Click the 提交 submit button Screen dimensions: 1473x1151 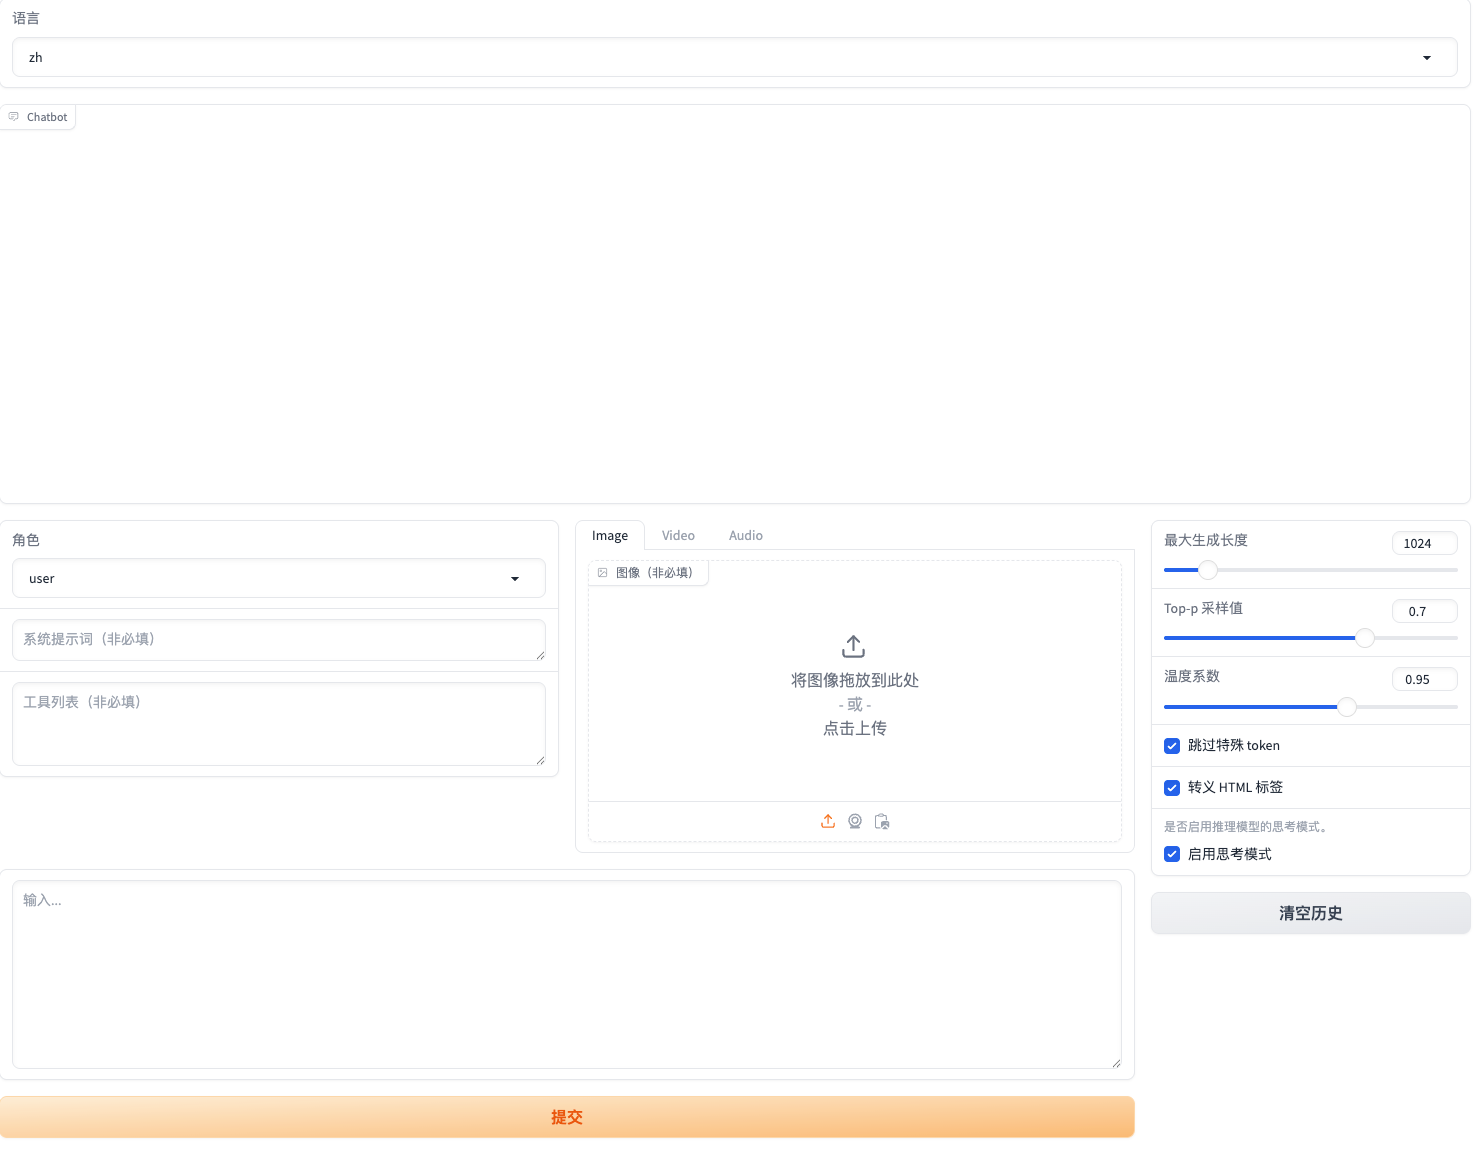[567, 1117]
